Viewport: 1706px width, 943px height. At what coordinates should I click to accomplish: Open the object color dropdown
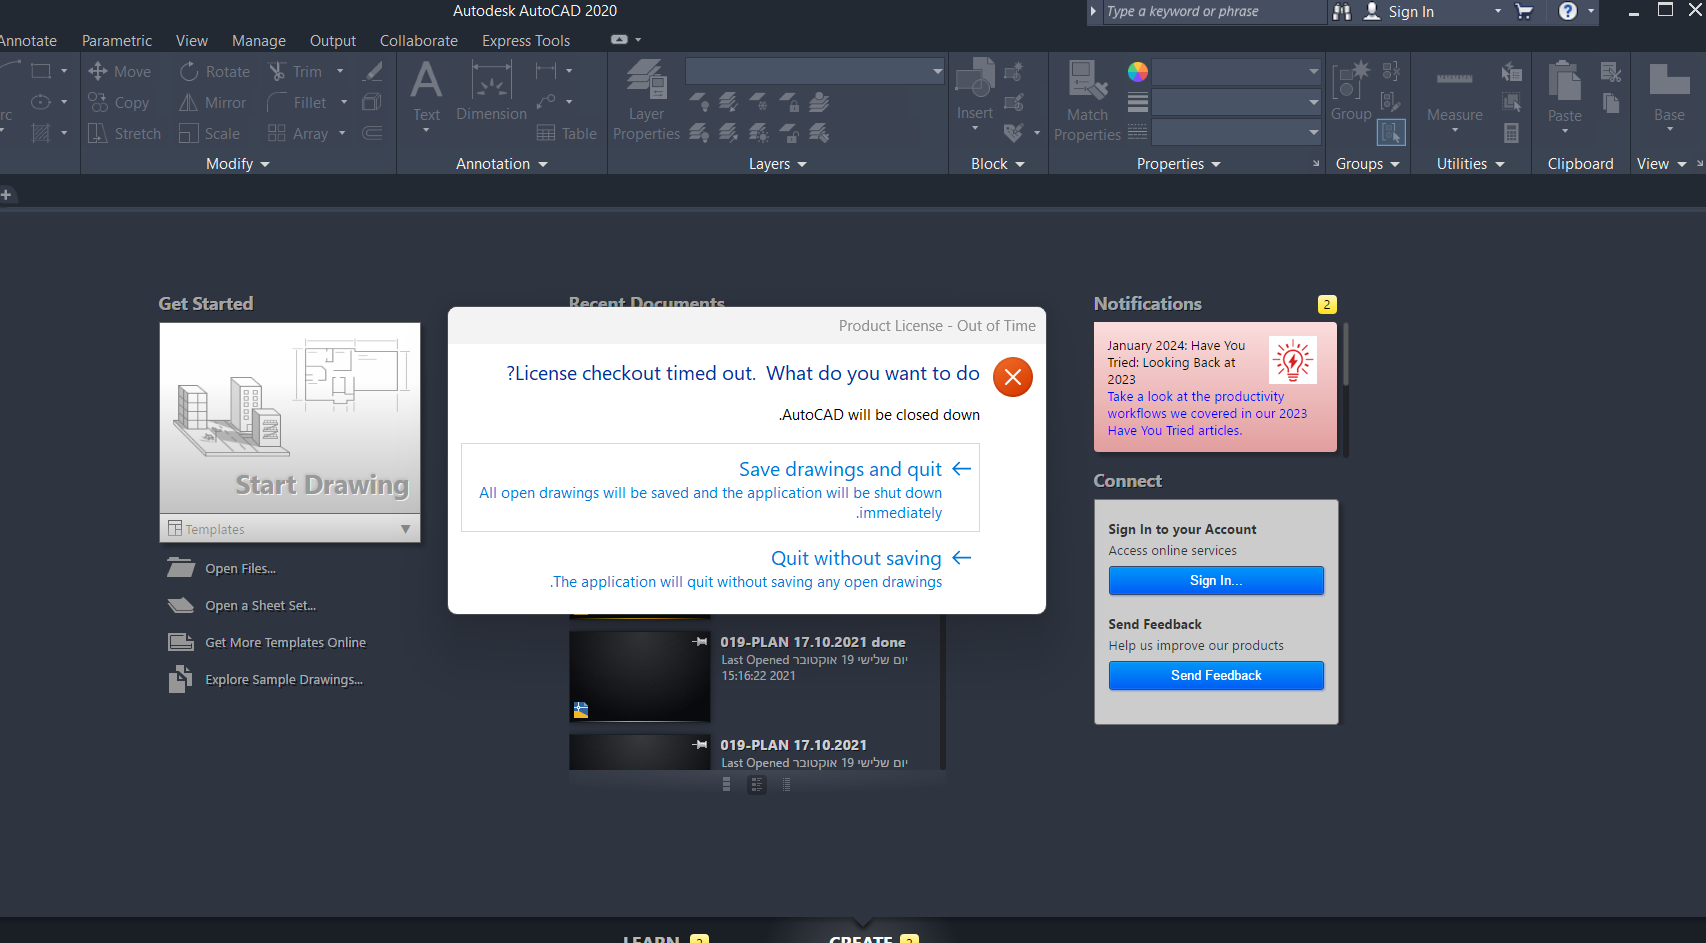[x=1237, y=72]
